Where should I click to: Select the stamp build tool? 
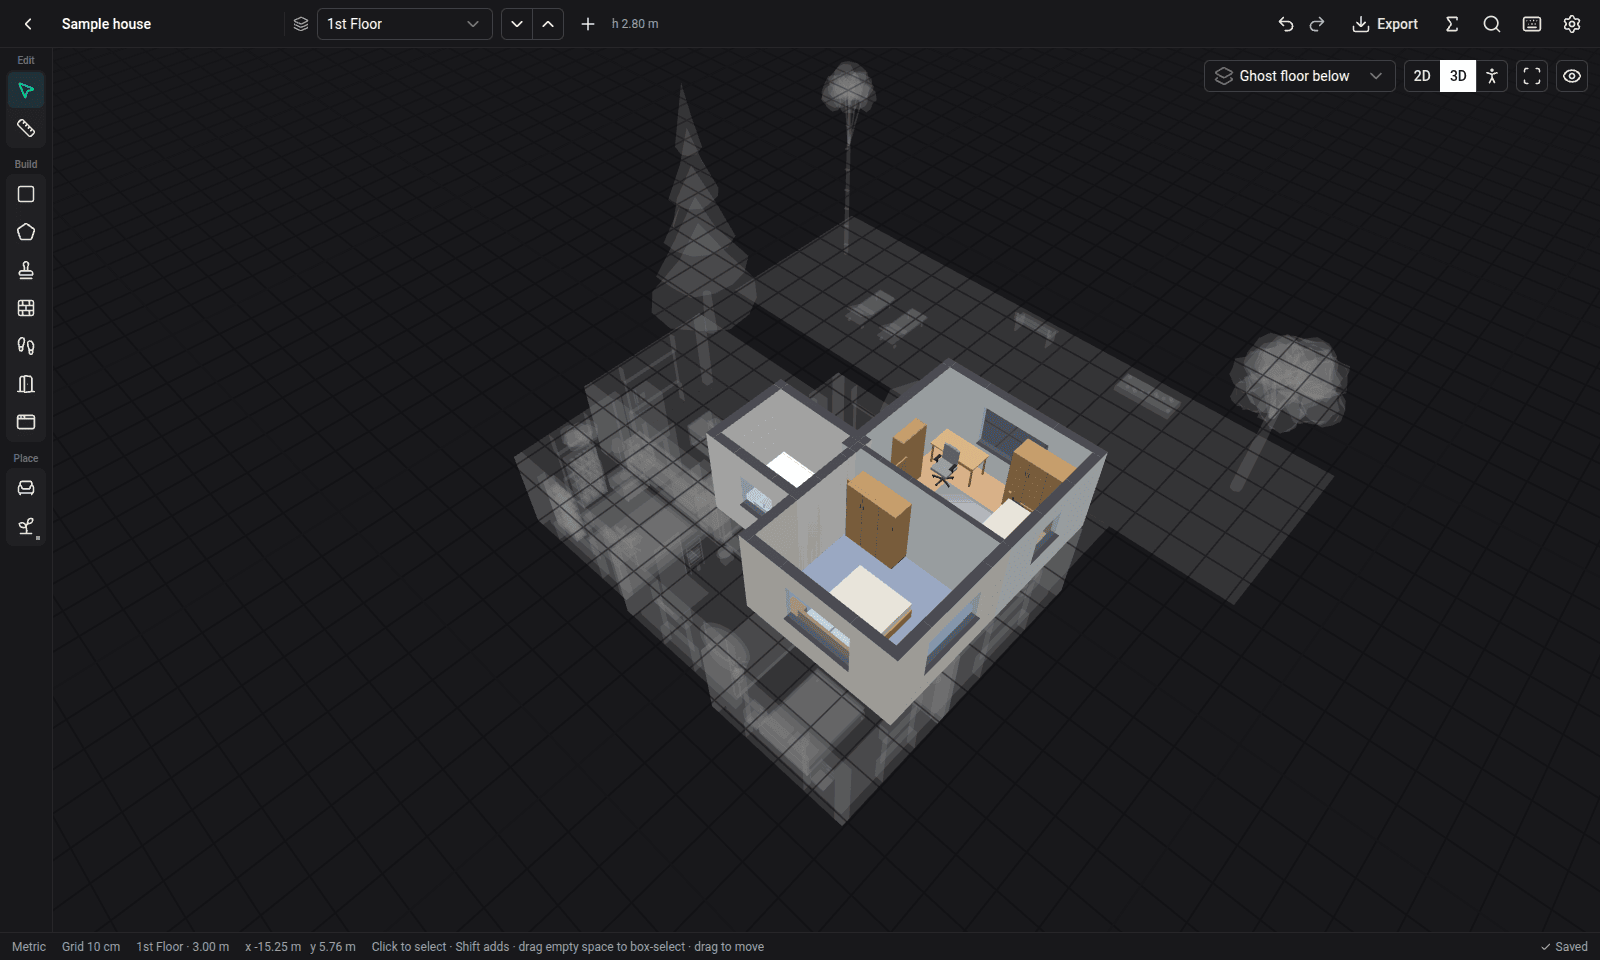click(x=26, y=271)
